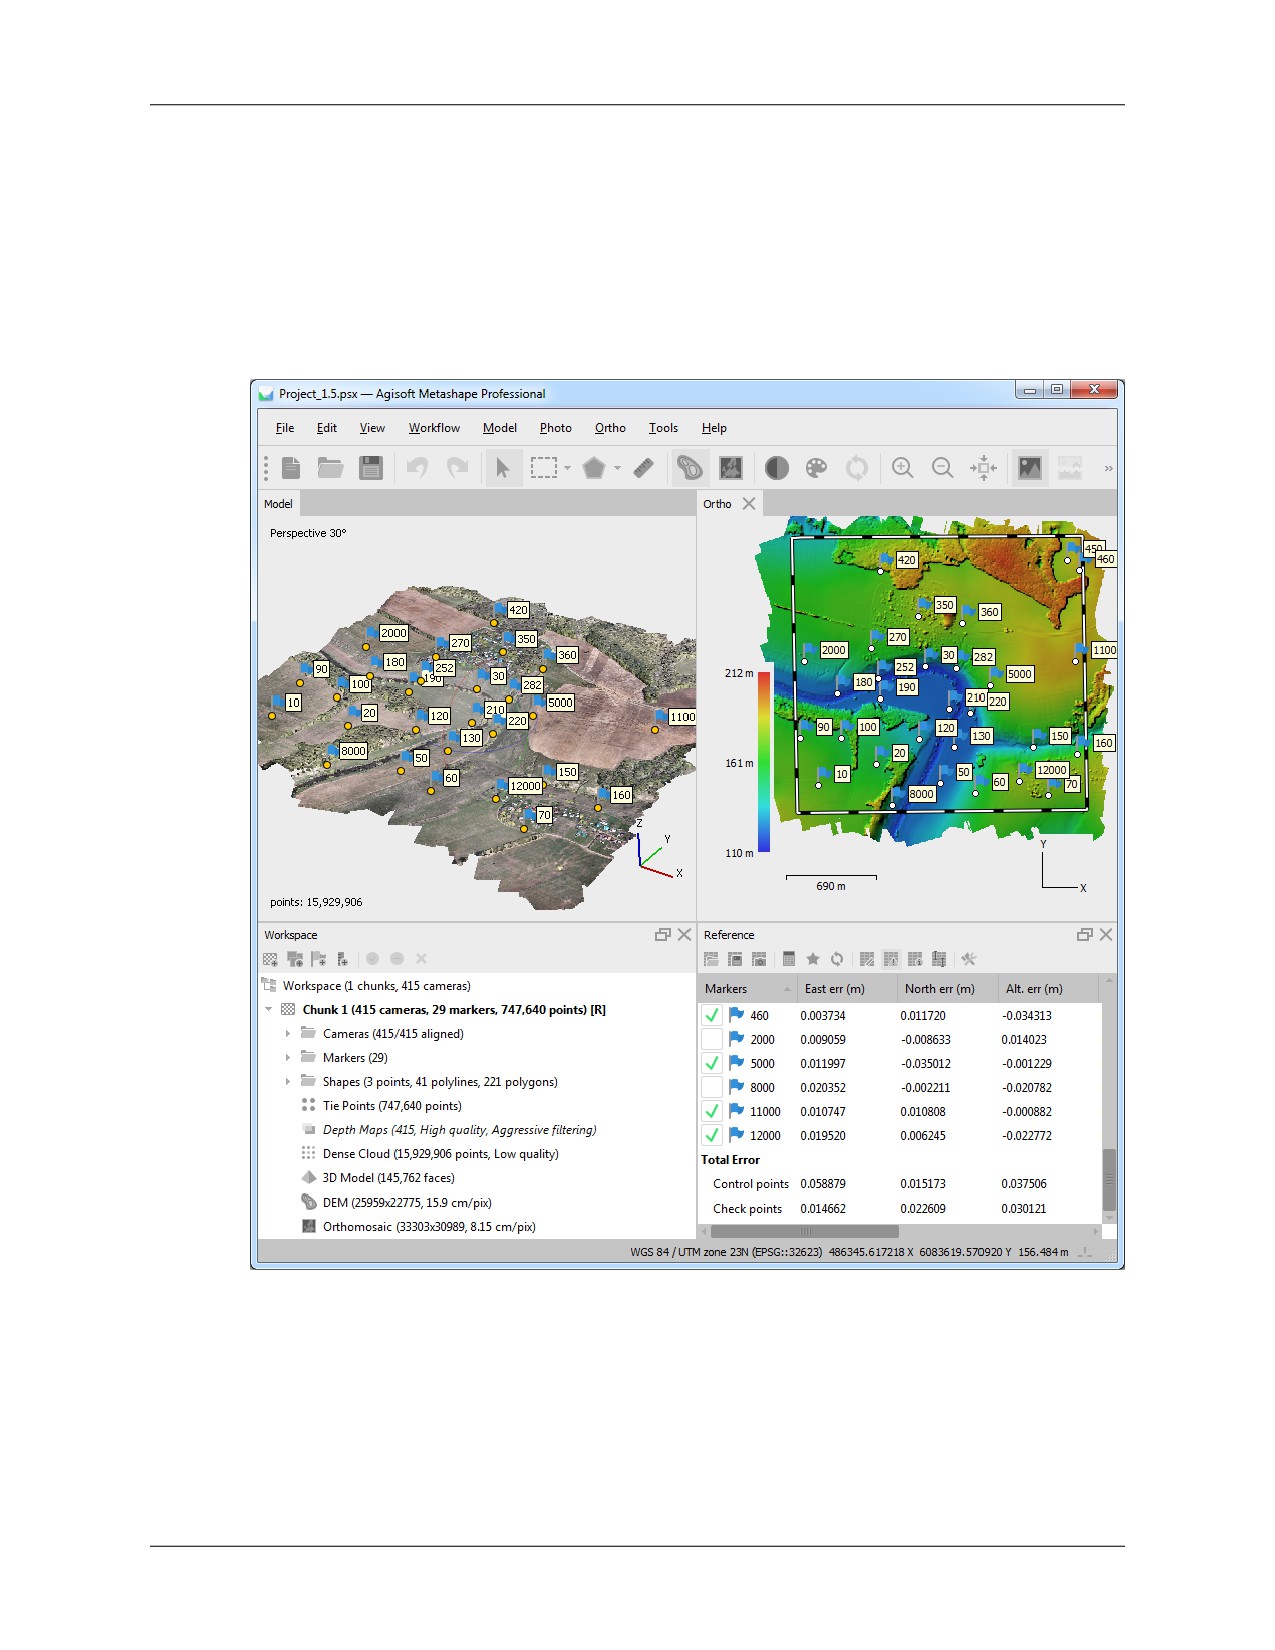Click the Reference panel horizontal scrollbar
Viewport: 1275px width, 1650px height.
click(804, 1232)
